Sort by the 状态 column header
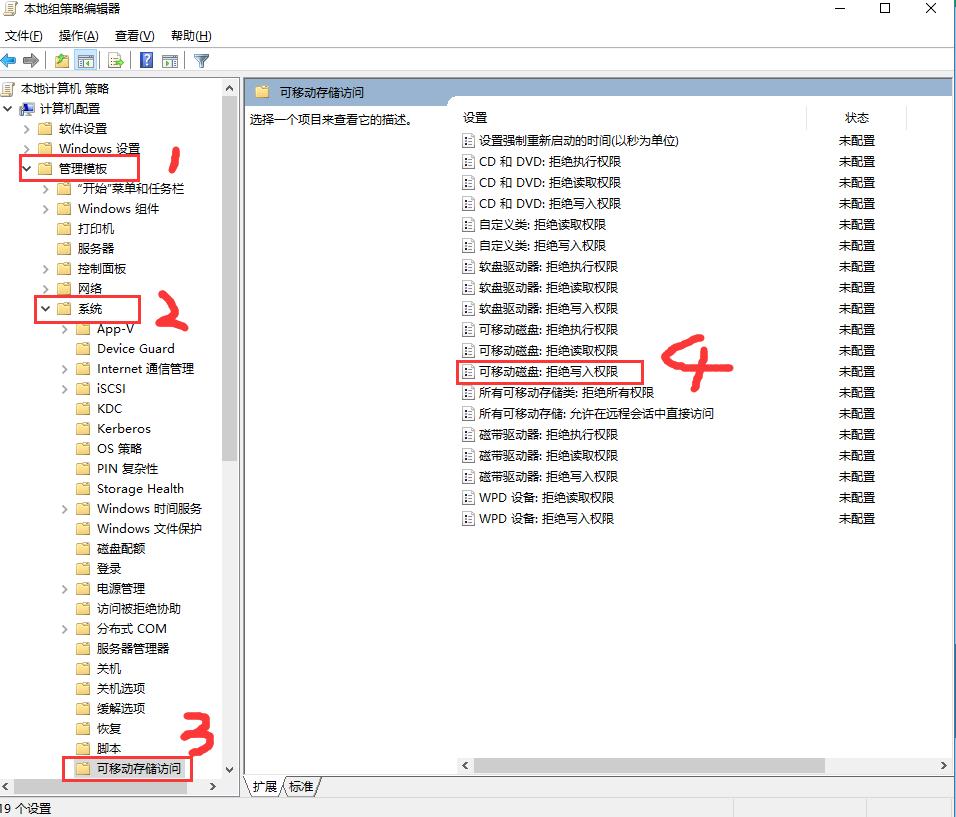Screen dimensions: 956x817 [857, 118]
